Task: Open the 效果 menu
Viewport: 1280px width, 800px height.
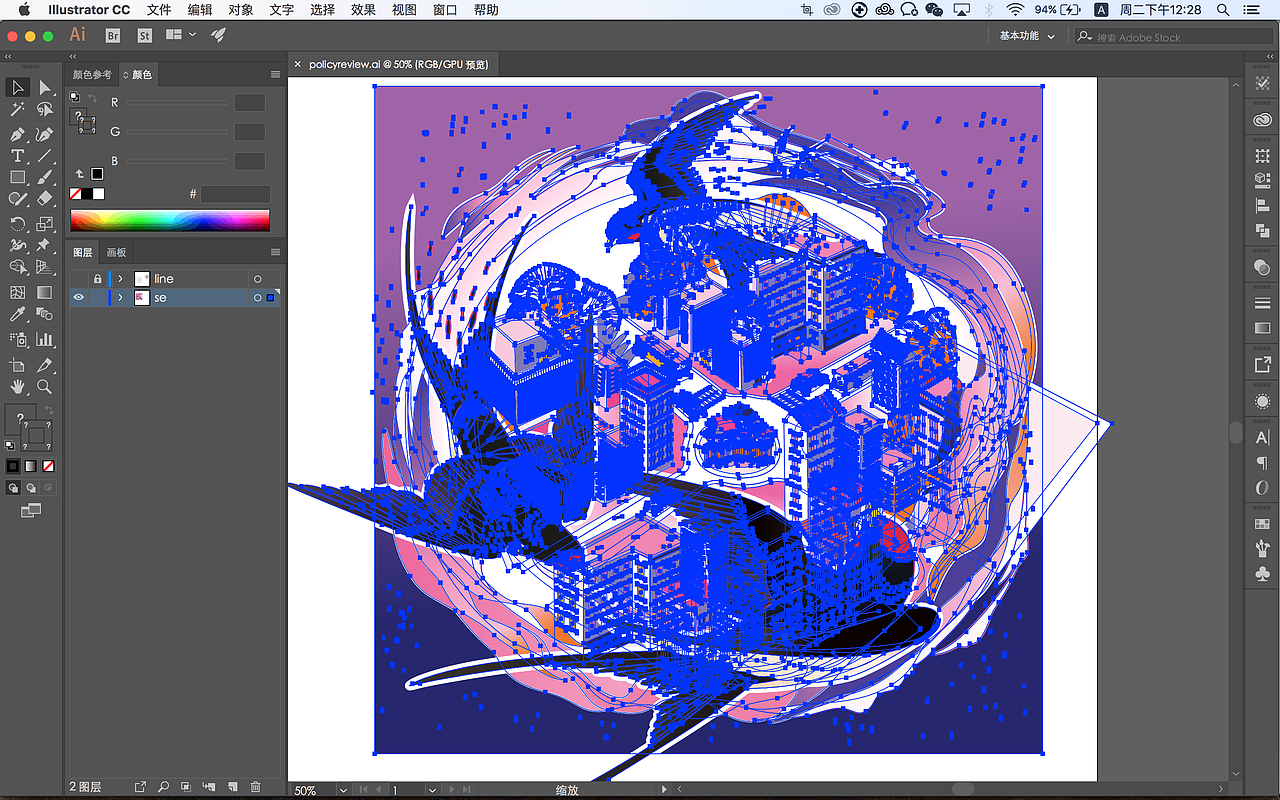Action: 363,10
